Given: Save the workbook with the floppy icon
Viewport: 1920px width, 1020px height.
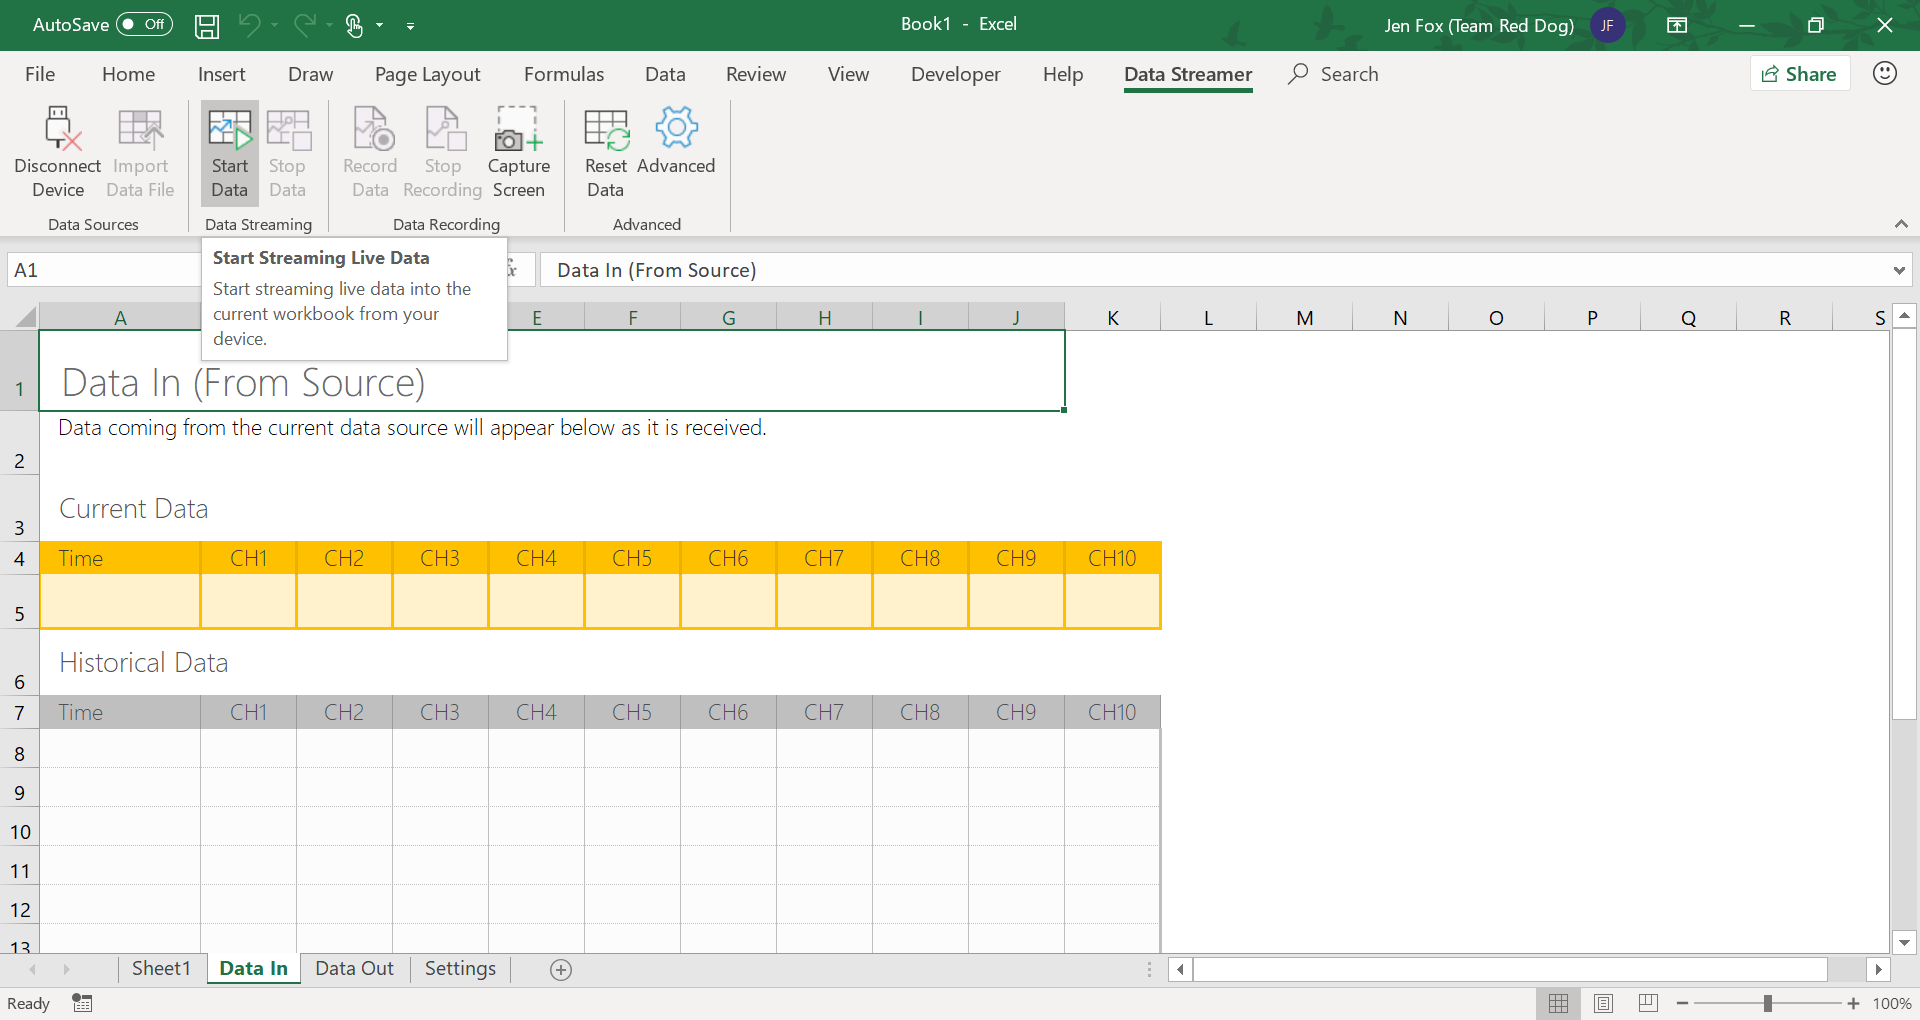Looking at the screenshot, I should [x=207, y=26].
